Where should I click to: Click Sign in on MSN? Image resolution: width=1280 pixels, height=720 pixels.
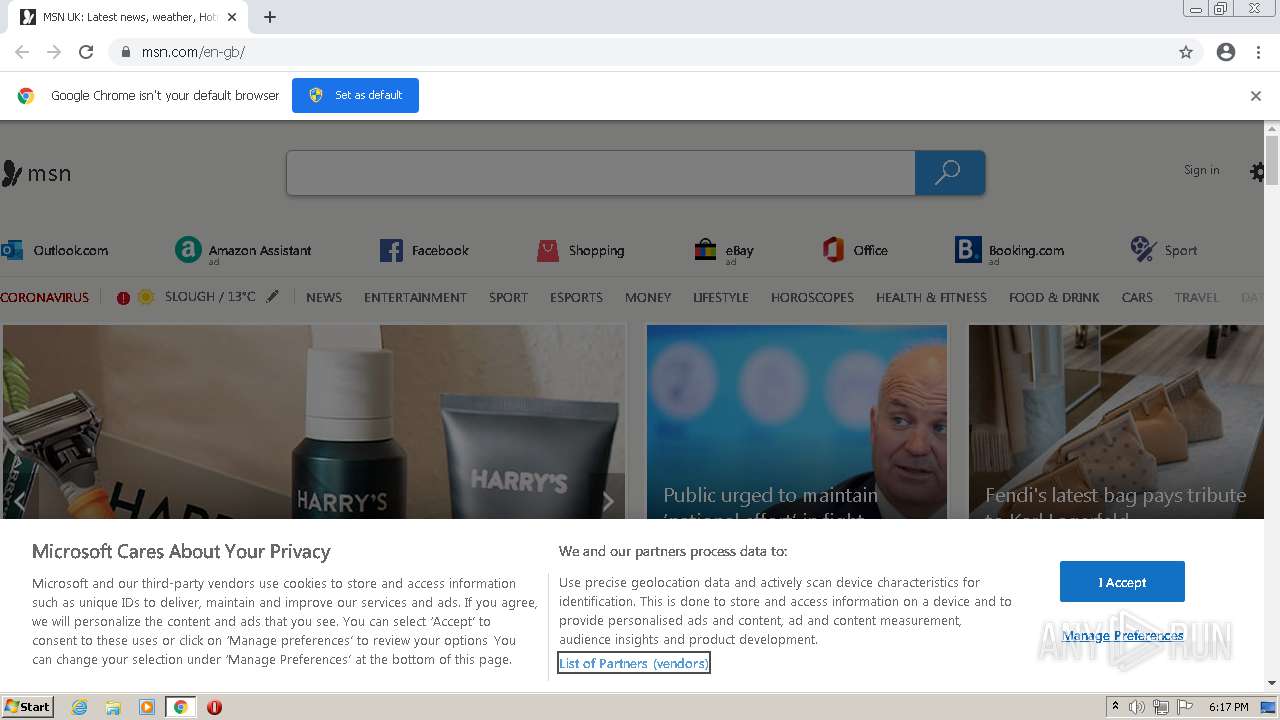tap(1201, 170)
